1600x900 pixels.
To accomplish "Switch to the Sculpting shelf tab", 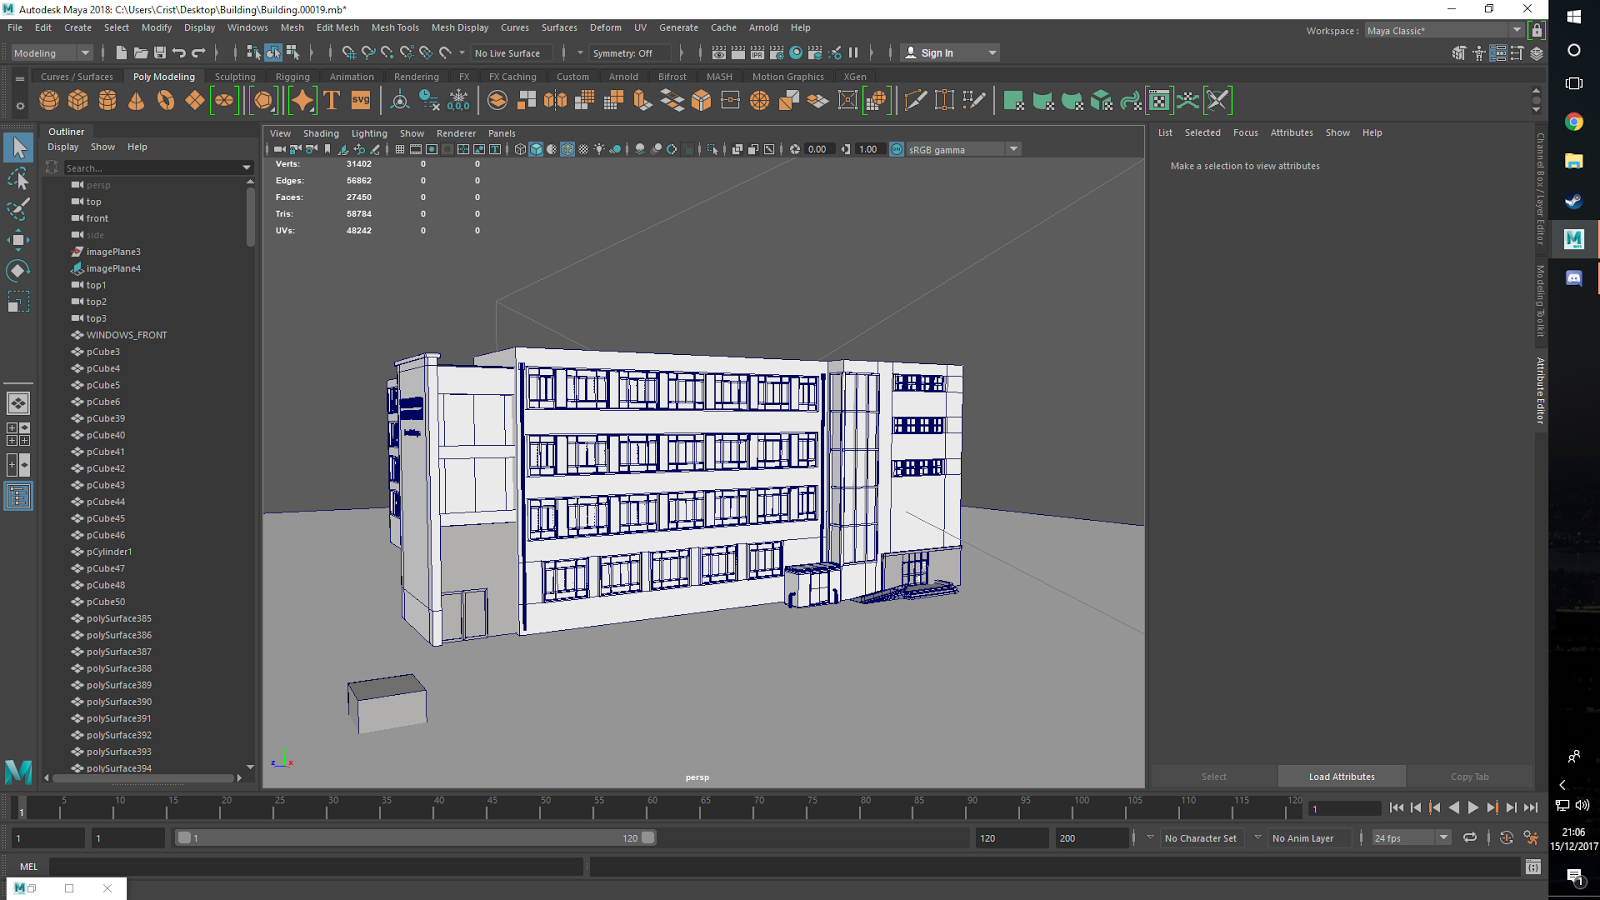I will [x=235, y=76].
